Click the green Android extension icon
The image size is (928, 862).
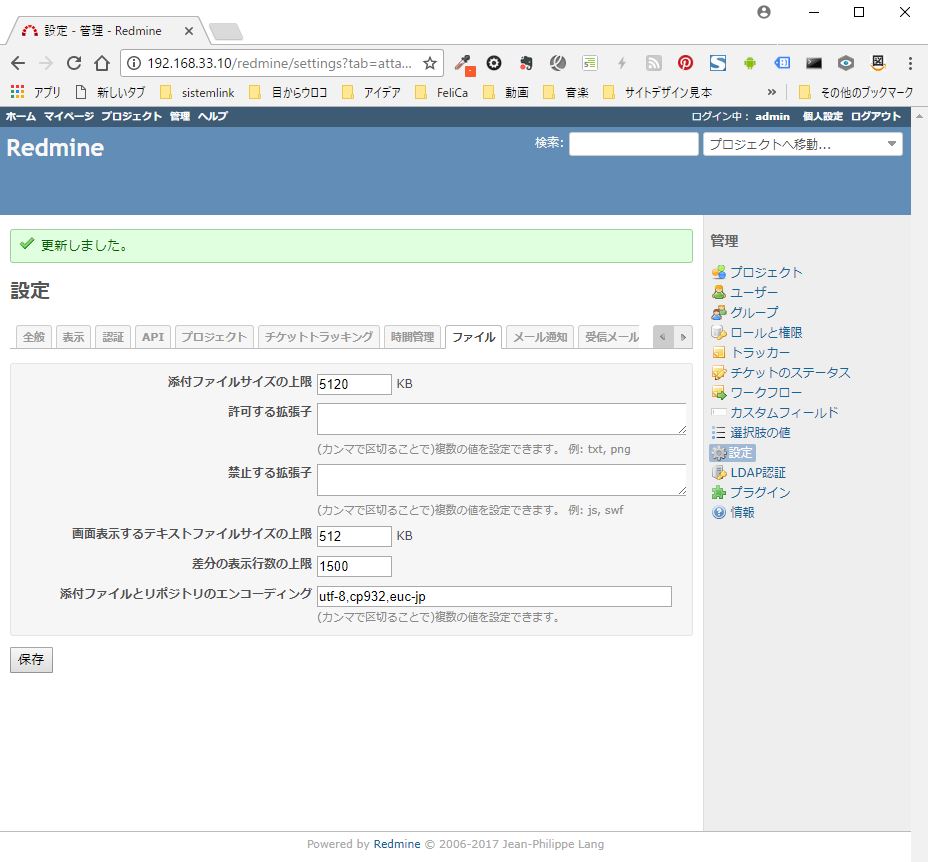[x=749, y=63]
